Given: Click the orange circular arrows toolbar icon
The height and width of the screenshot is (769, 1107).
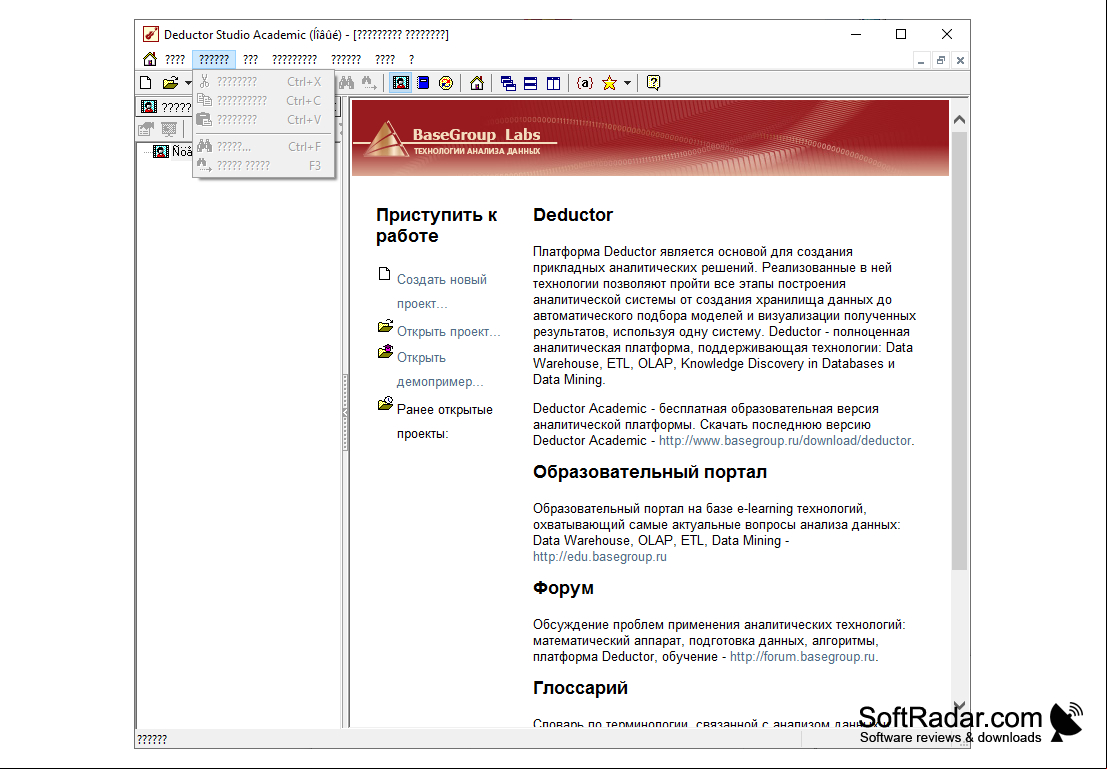Looking at the screenshot, I should tap(445, 83).
